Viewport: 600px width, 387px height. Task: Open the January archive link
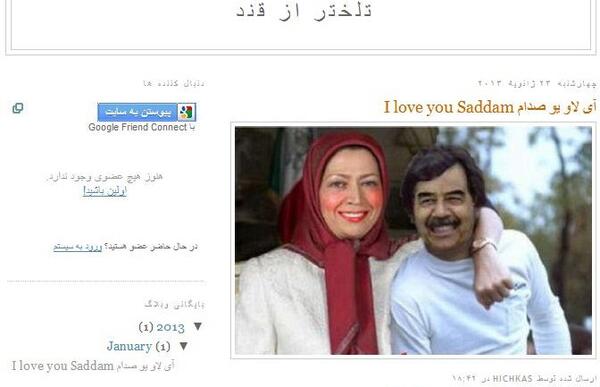pos(129,346)
